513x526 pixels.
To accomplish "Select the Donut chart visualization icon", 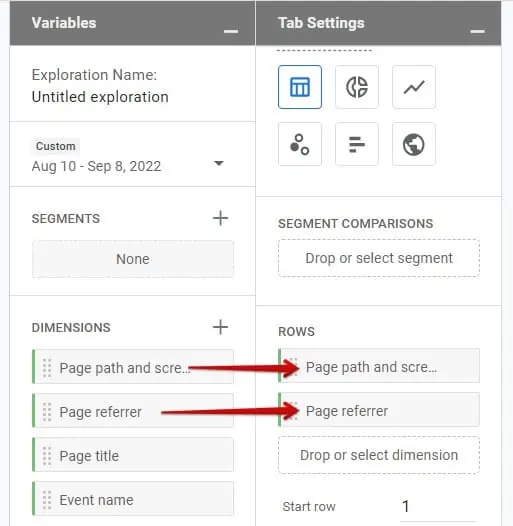I will click(x=357, y=87).
